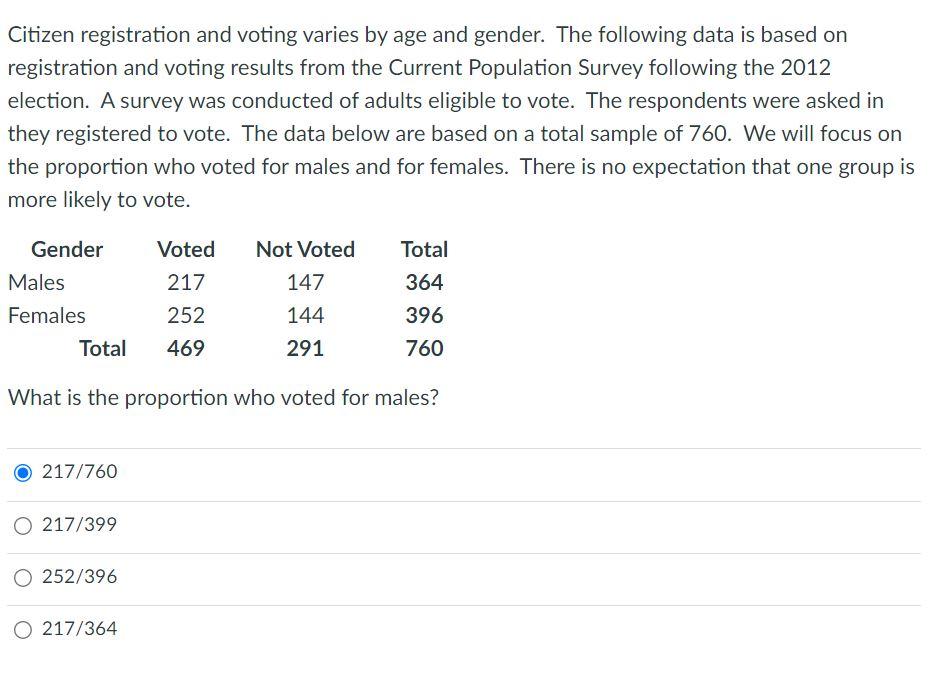Click the grand total value 760
940x679 pixels.
(424, 348)
